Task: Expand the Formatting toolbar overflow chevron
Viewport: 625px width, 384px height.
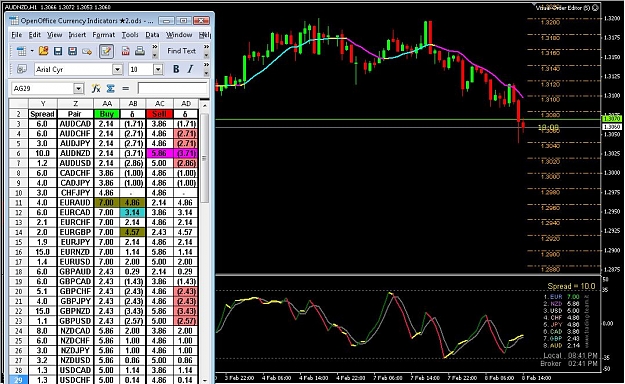Action: coord(206,65)
